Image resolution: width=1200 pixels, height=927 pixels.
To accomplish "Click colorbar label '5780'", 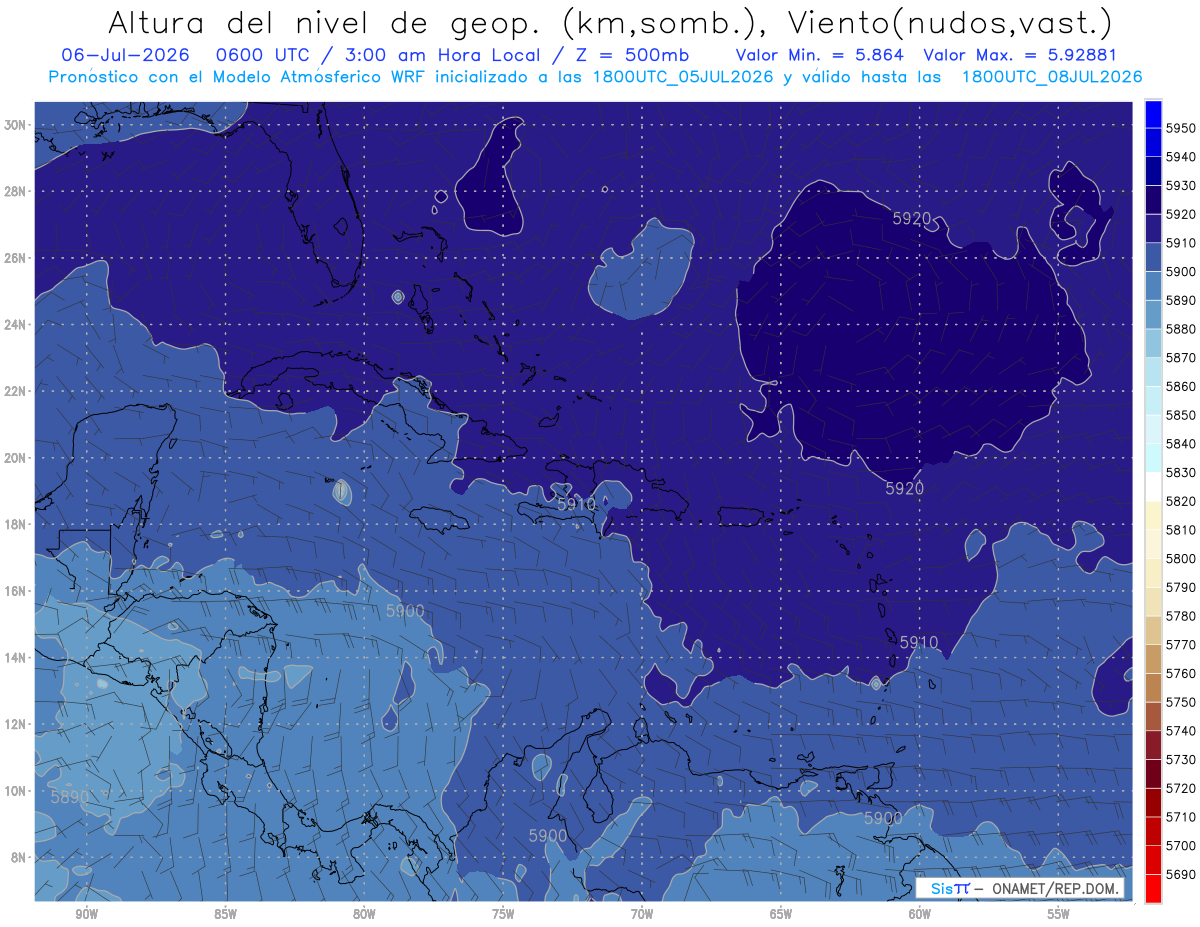I will pyautogui.click(x=1180, y=616).
